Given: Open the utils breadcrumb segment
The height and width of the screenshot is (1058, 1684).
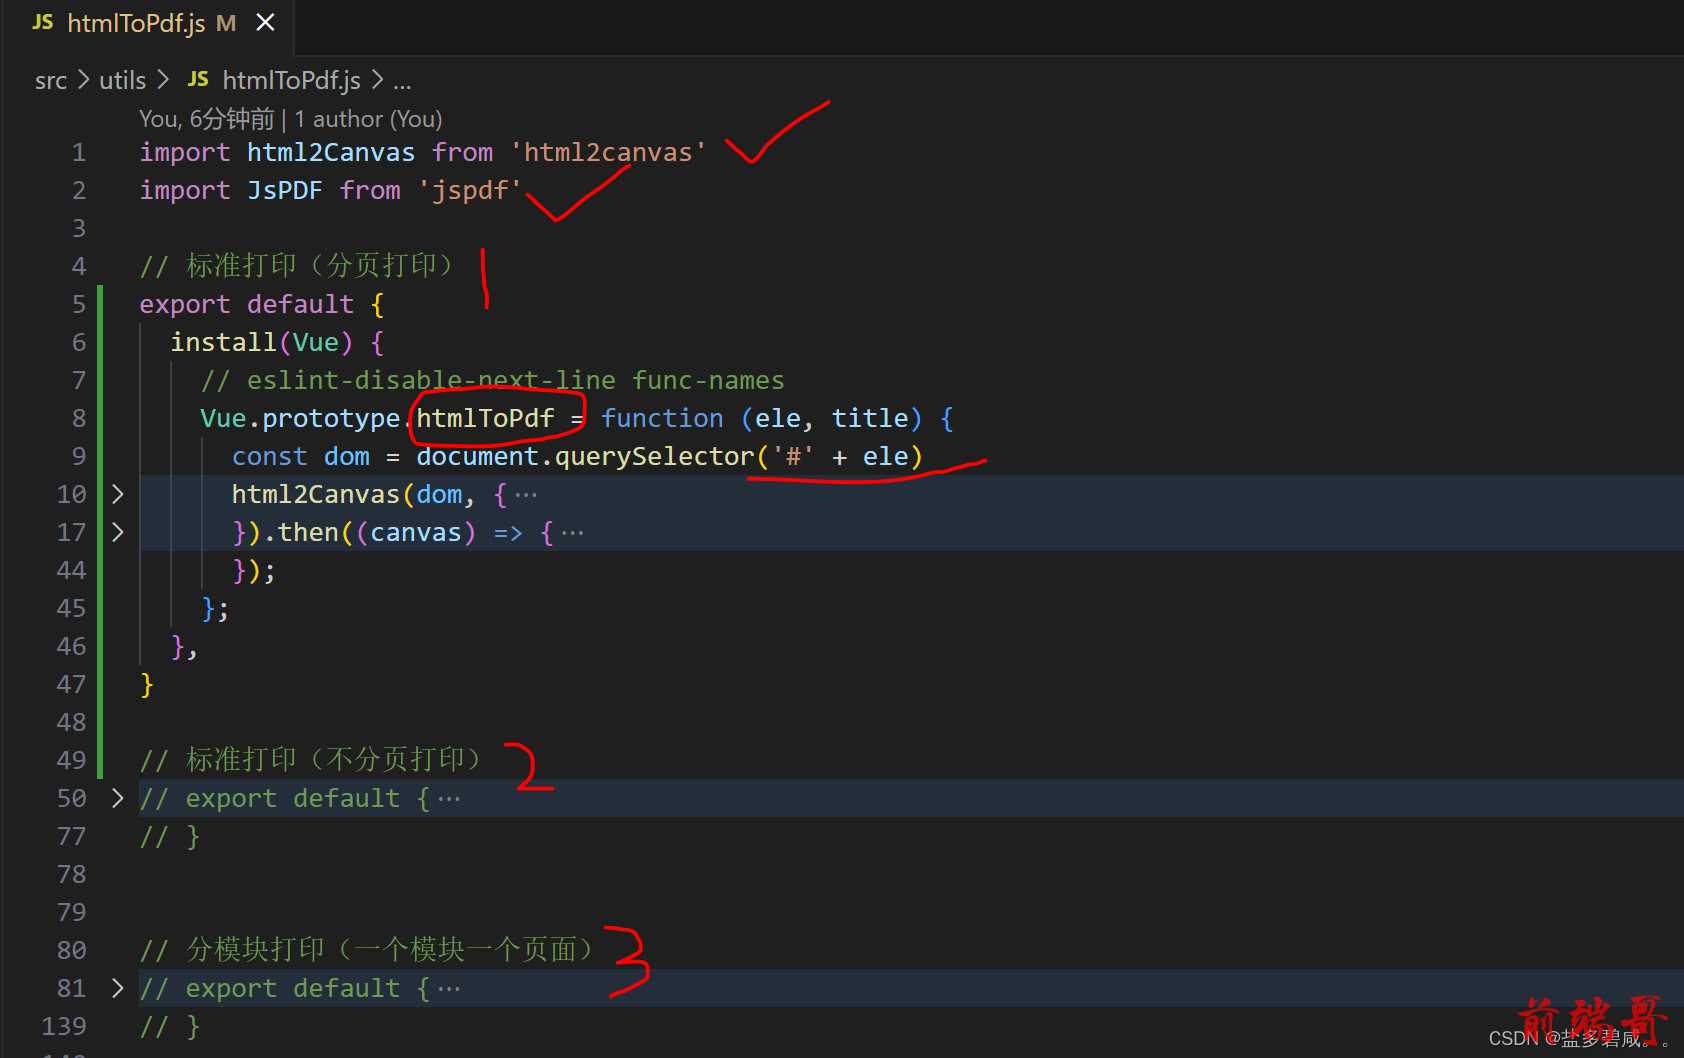Looking at the screenshot, I should 122,81.
